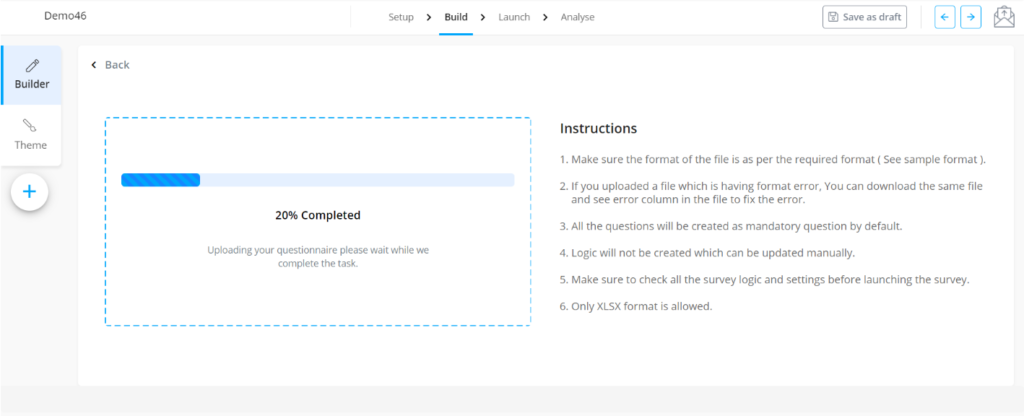Click the Save as draft button
Viewport: 1024px width, 416px height.
pyautogui.click(x=864, y=17)
